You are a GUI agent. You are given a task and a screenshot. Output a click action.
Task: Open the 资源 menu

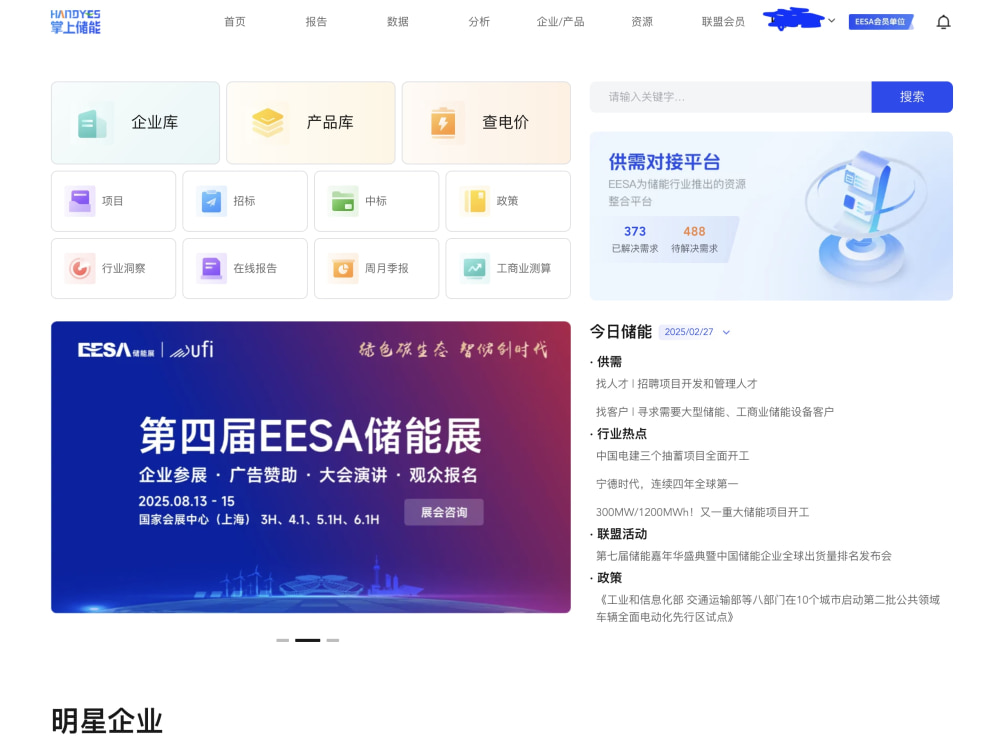tap(642, 22)
